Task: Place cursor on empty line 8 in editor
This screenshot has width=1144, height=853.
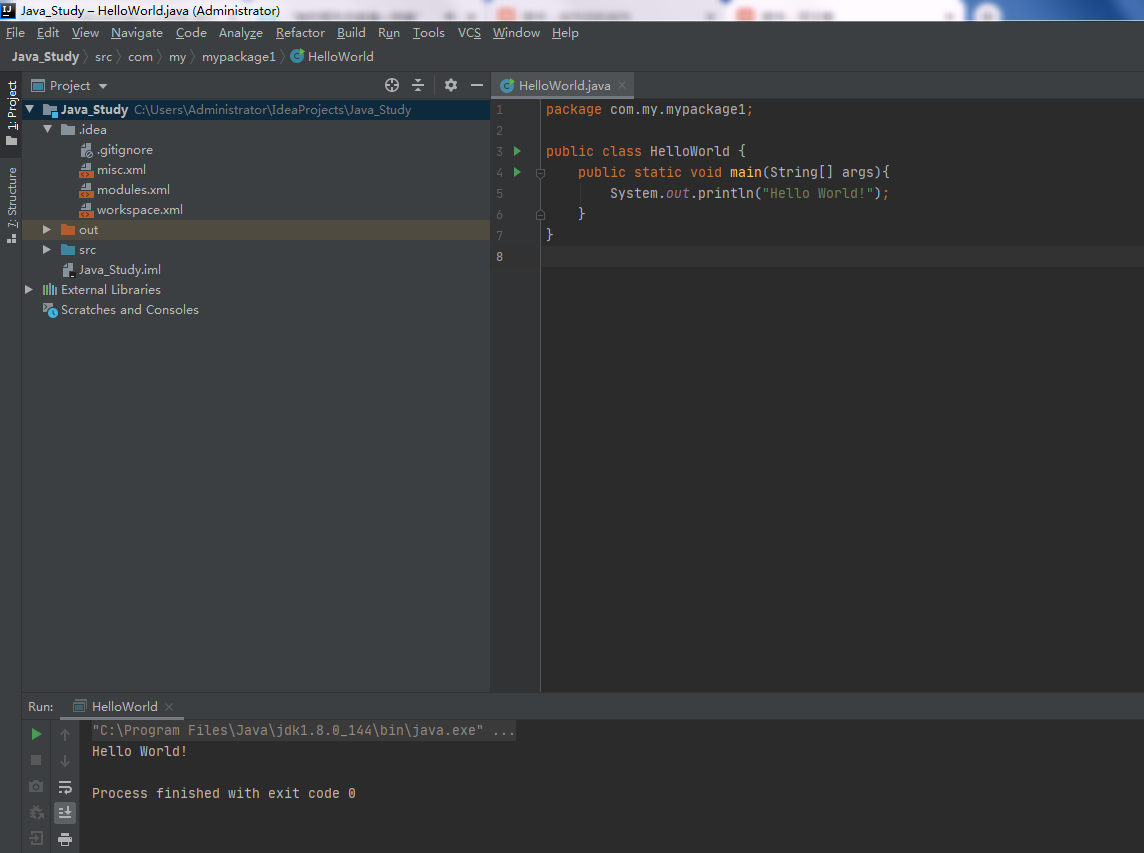Action: 842,257
